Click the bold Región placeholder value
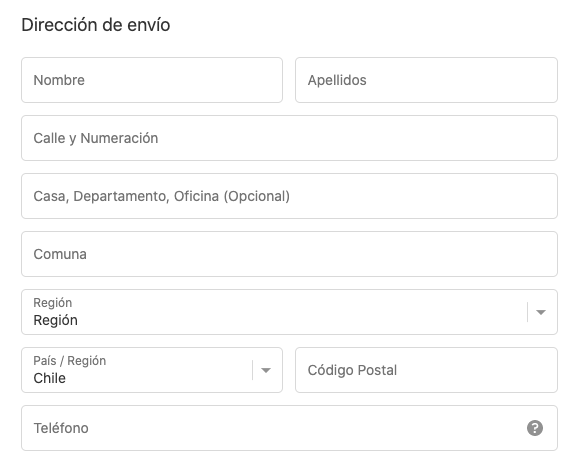This screenshot has height=460, width=577. coord(55,320)
